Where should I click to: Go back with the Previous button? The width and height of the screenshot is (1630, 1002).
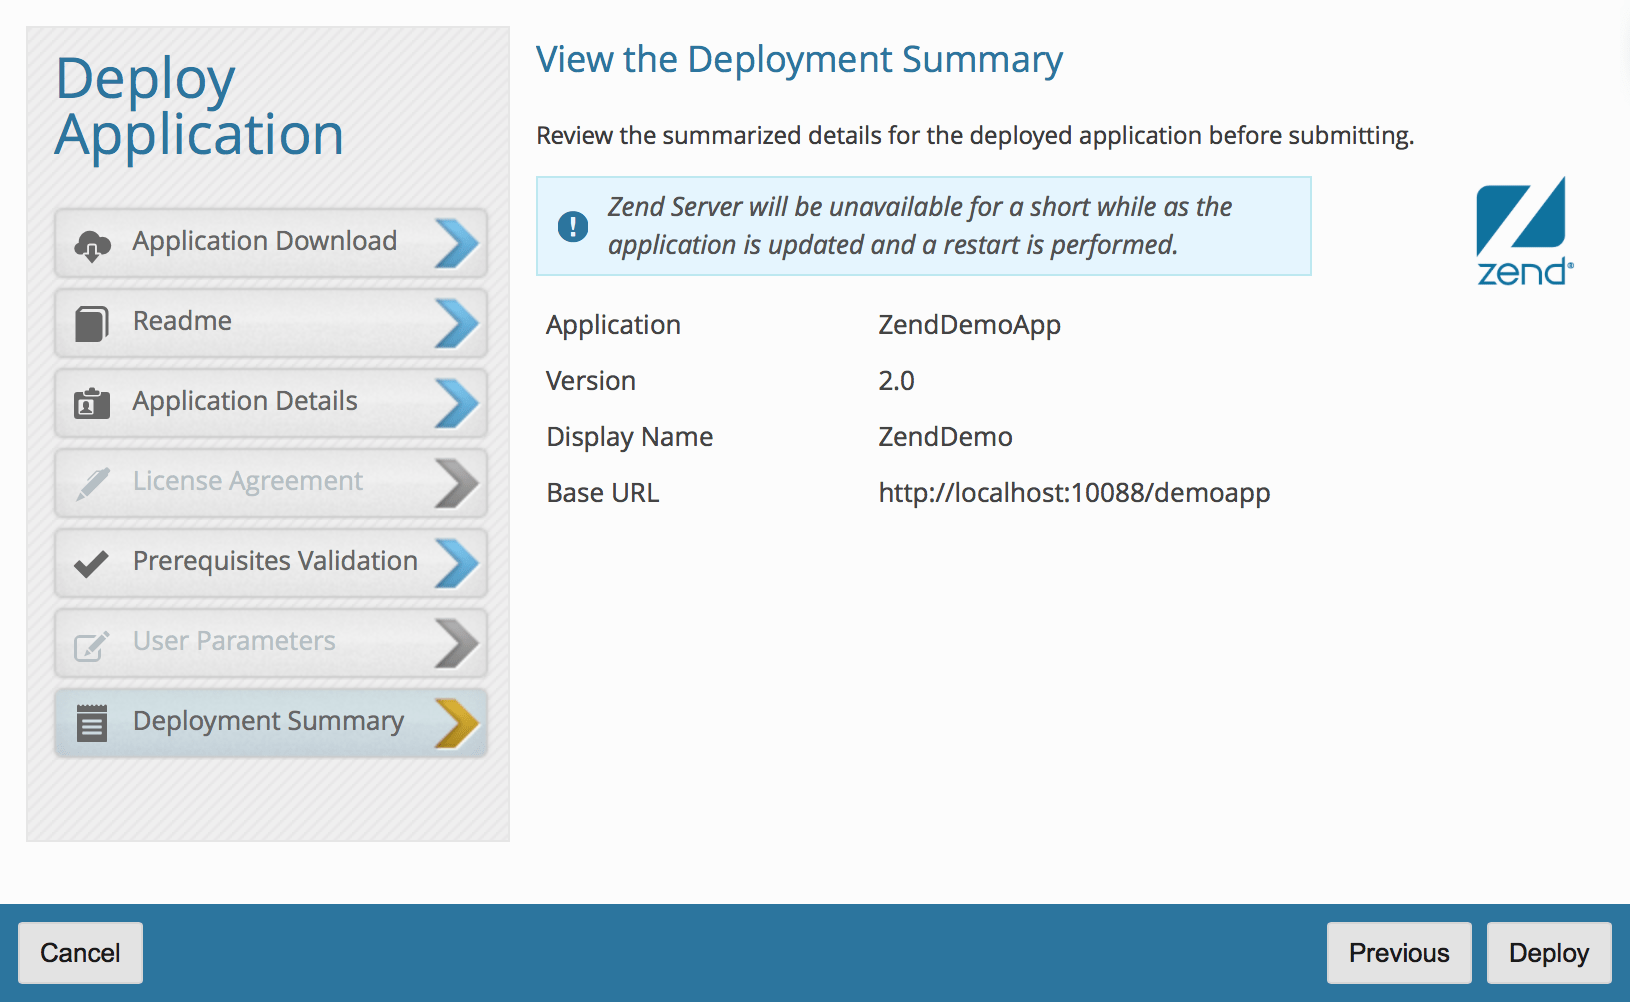1399,953
